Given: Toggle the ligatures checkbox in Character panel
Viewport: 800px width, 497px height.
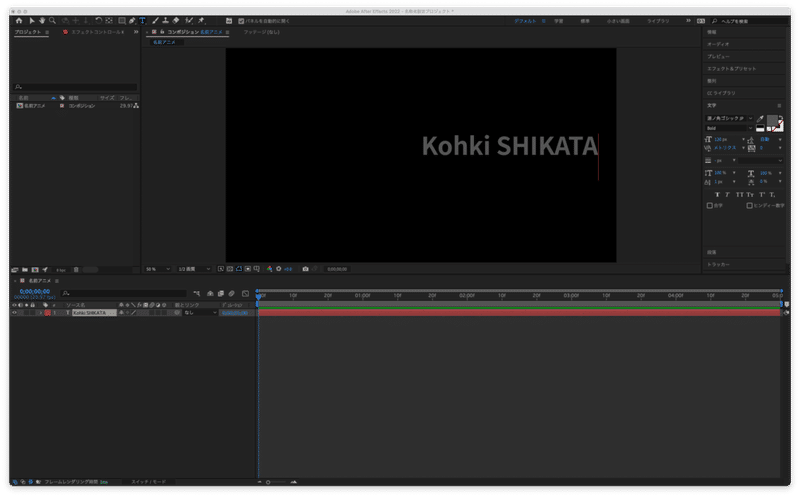Looking at the screenshot, I should [710, 206].
